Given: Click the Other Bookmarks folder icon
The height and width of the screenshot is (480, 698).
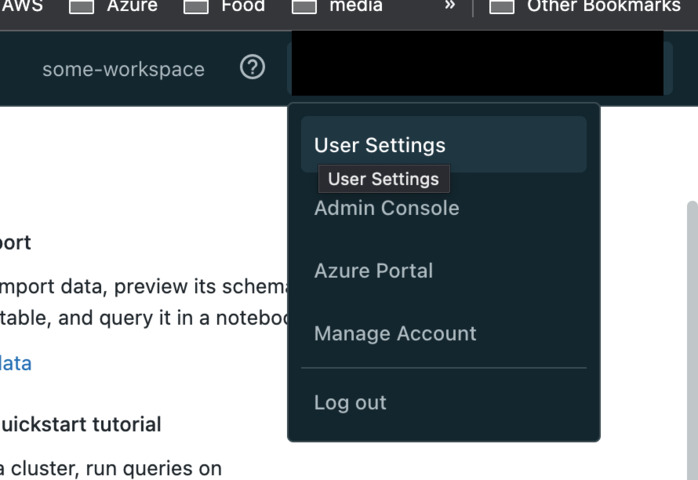Looking at the screenshot, I should click(x=501, y=7).
